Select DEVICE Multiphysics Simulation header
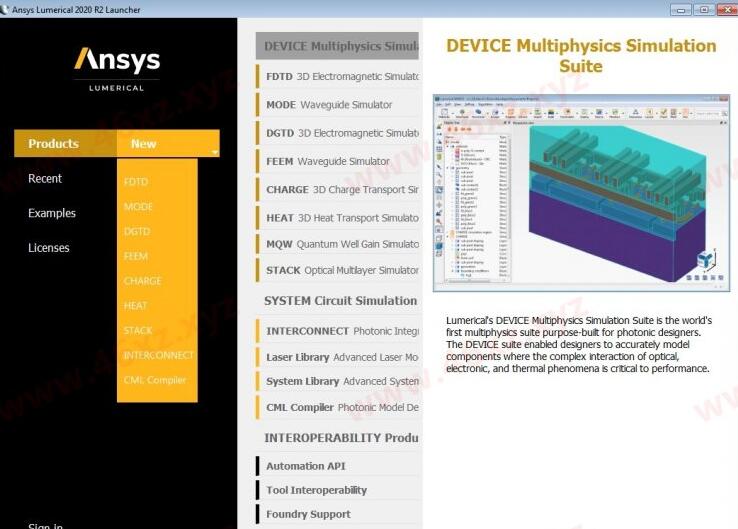This screenshot has width=738, height=529. (x=337, y=46)
